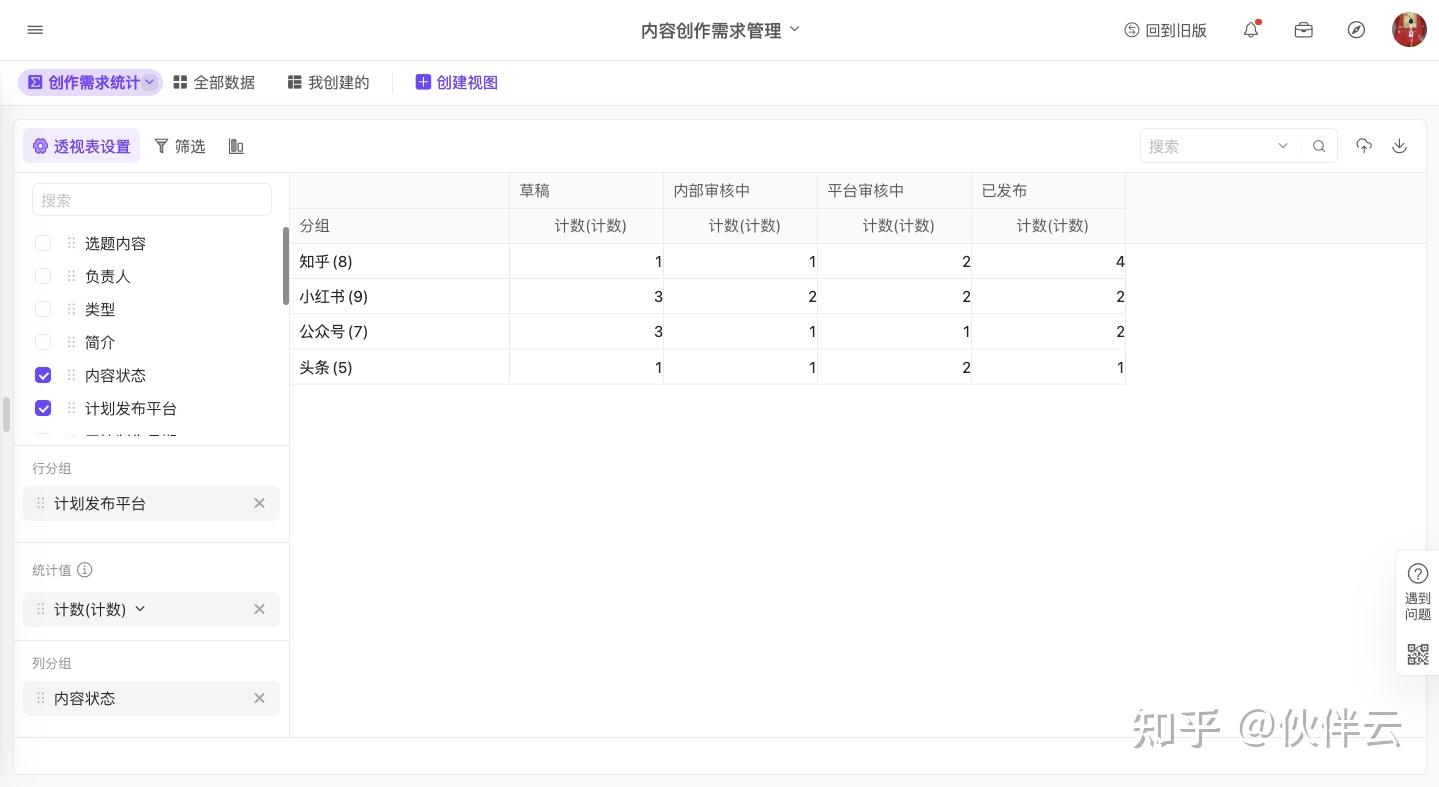
Task: Focus the top-right 搜索 field
Action: click(1207, 146)
